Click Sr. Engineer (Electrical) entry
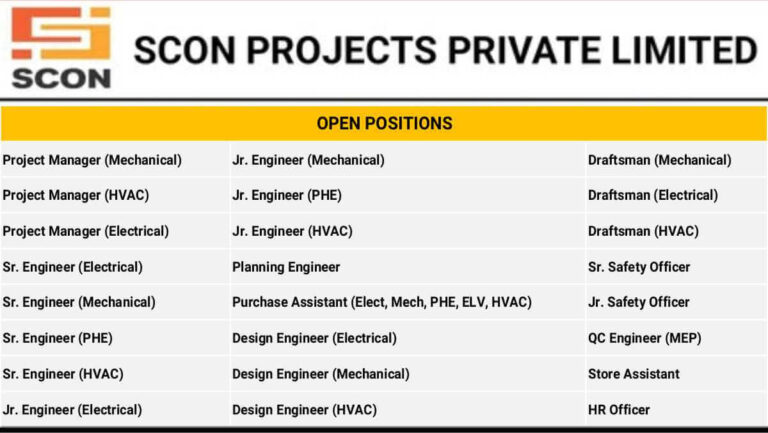Viewport: 768px width, 433px height. (72, 267)
